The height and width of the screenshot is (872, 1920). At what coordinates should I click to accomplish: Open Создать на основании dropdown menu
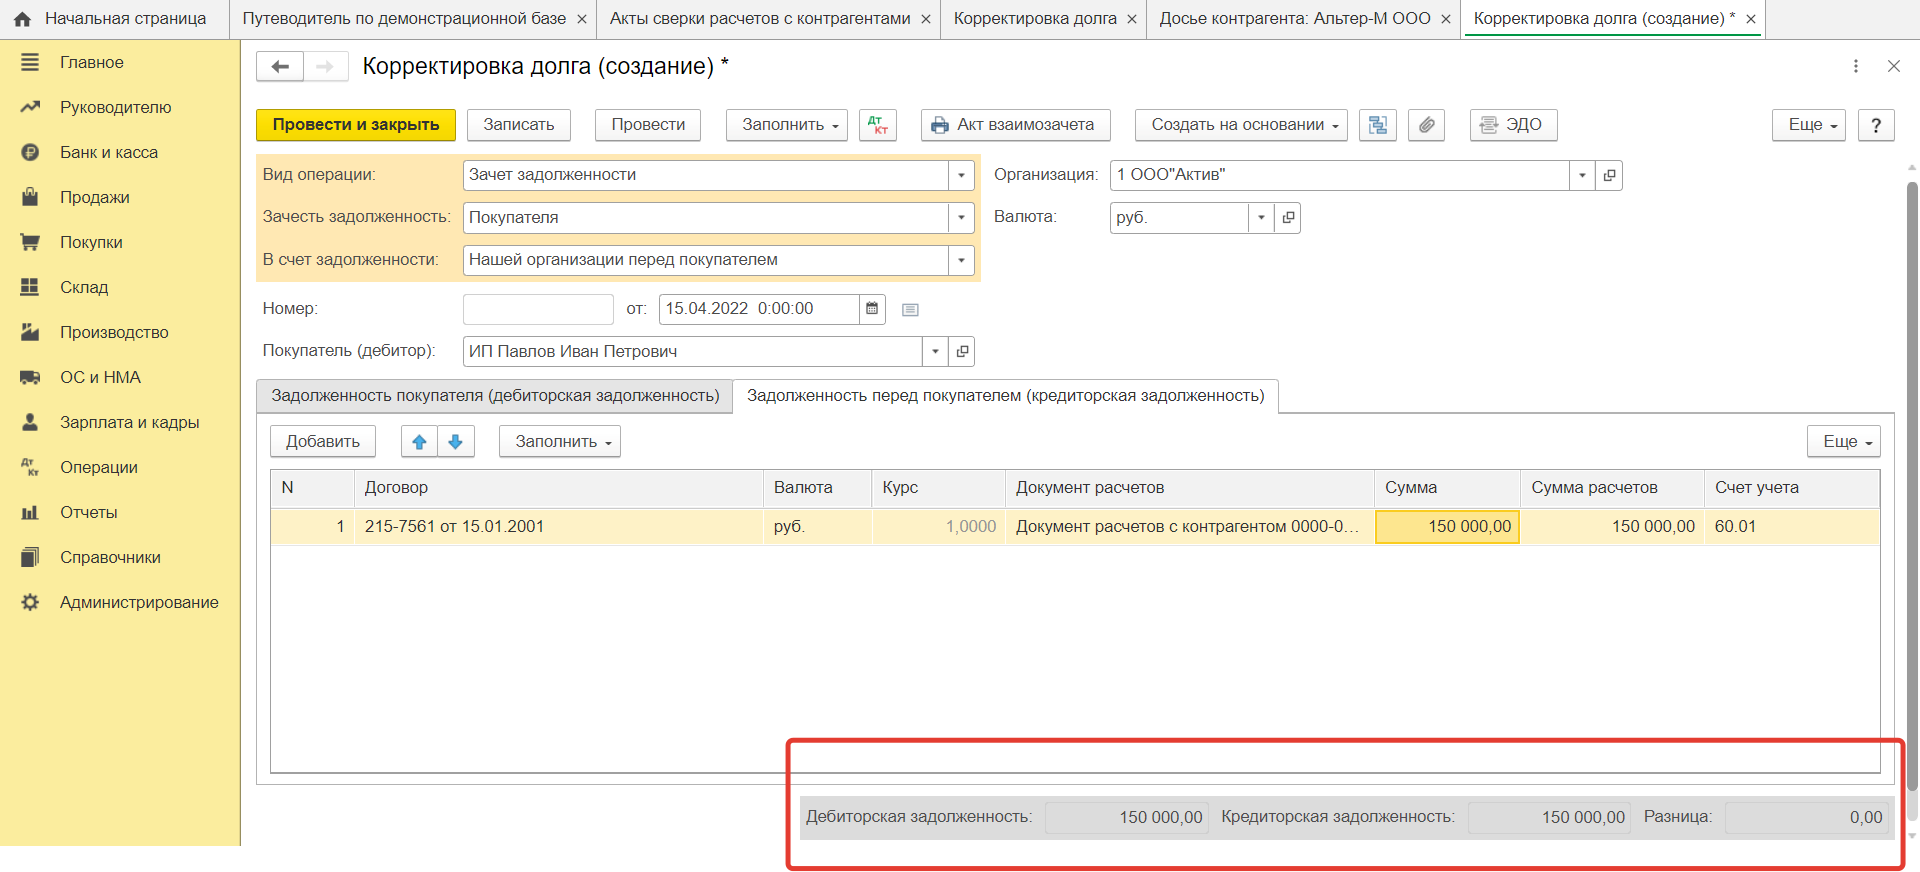coord(1241,125)
